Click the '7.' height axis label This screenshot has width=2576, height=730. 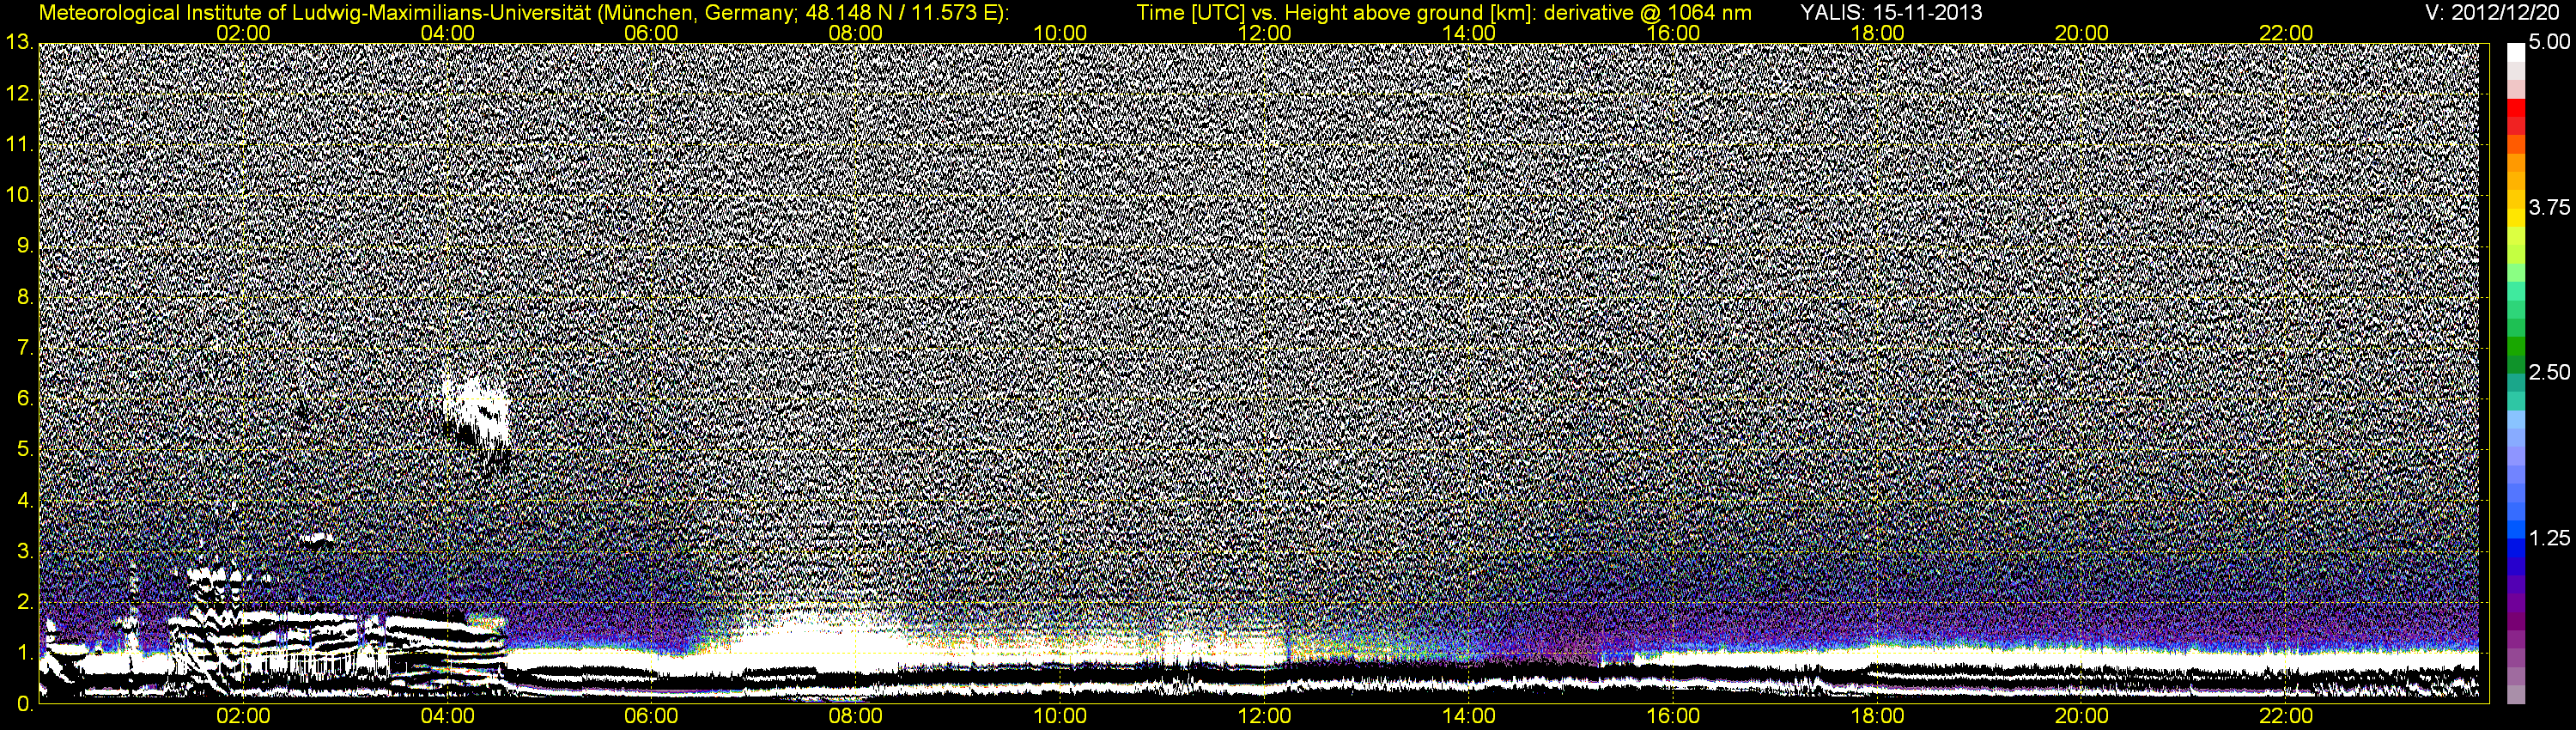(x=25, y=348)
